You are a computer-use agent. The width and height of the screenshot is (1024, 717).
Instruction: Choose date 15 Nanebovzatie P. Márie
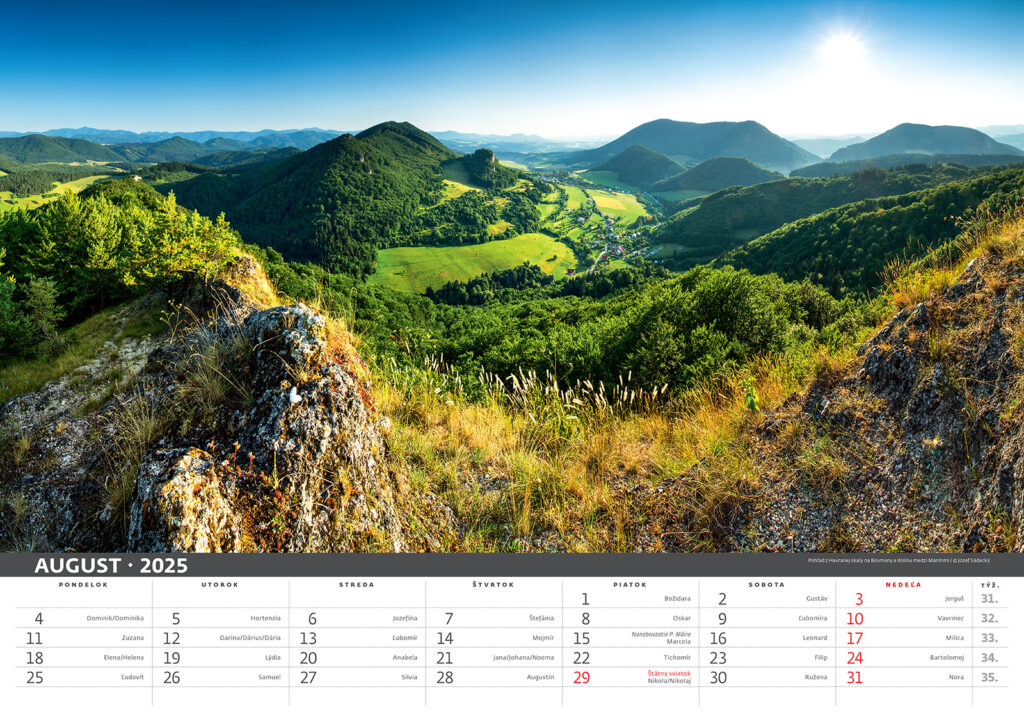pyautogui.click(x=630, y=638)
